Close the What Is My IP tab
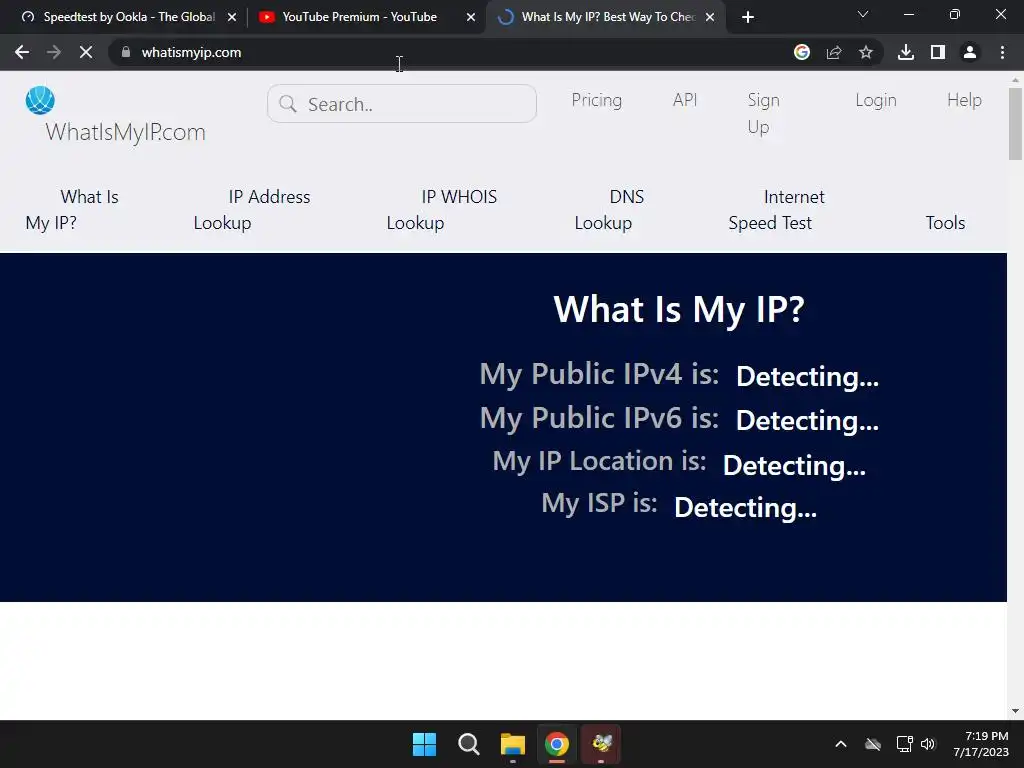1024x768 pixels. [x=710, y=17]
